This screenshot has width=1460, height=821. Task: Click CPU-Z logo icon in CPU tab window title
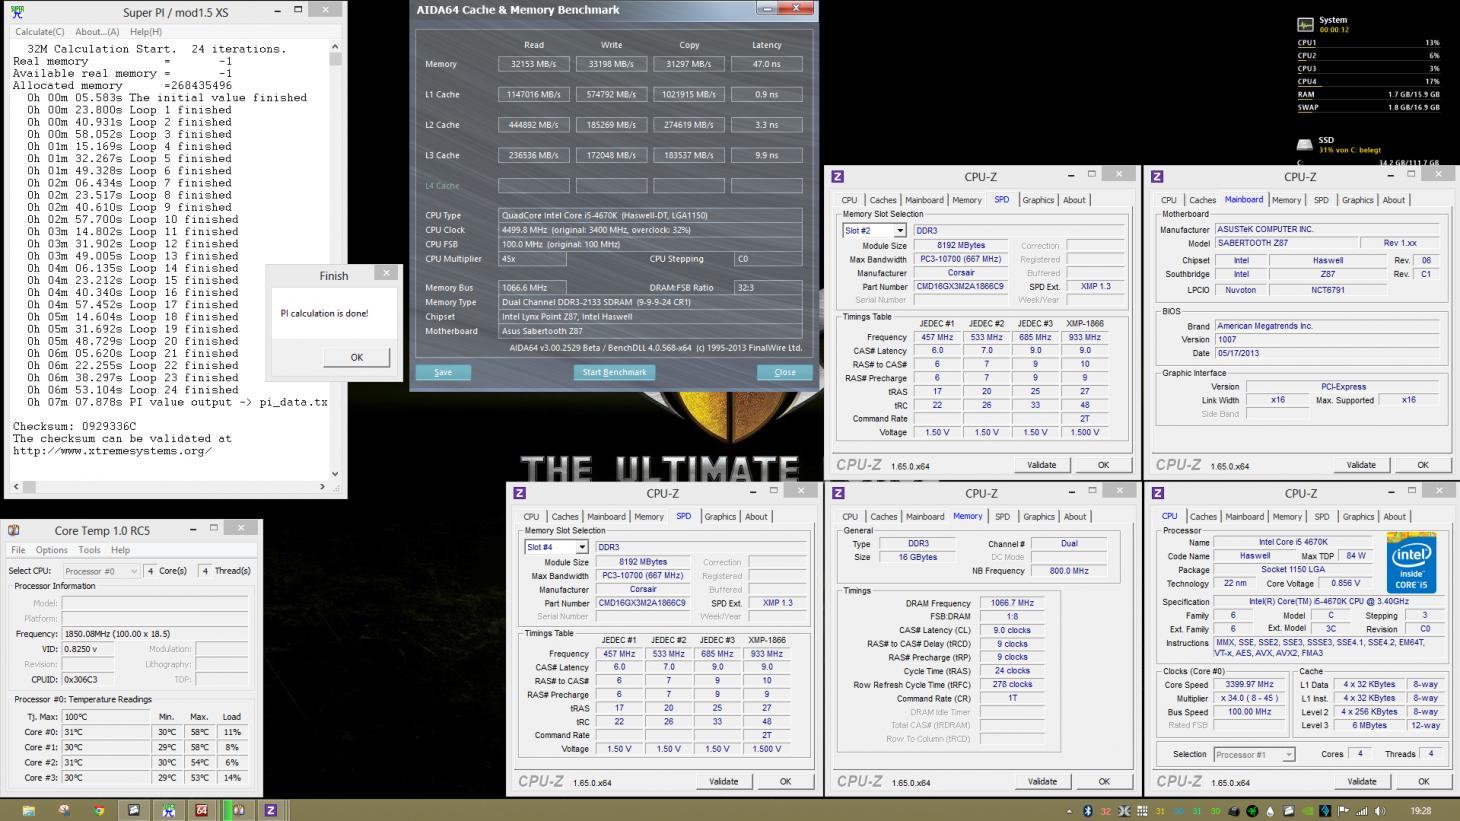click(x=1157, y=493)
